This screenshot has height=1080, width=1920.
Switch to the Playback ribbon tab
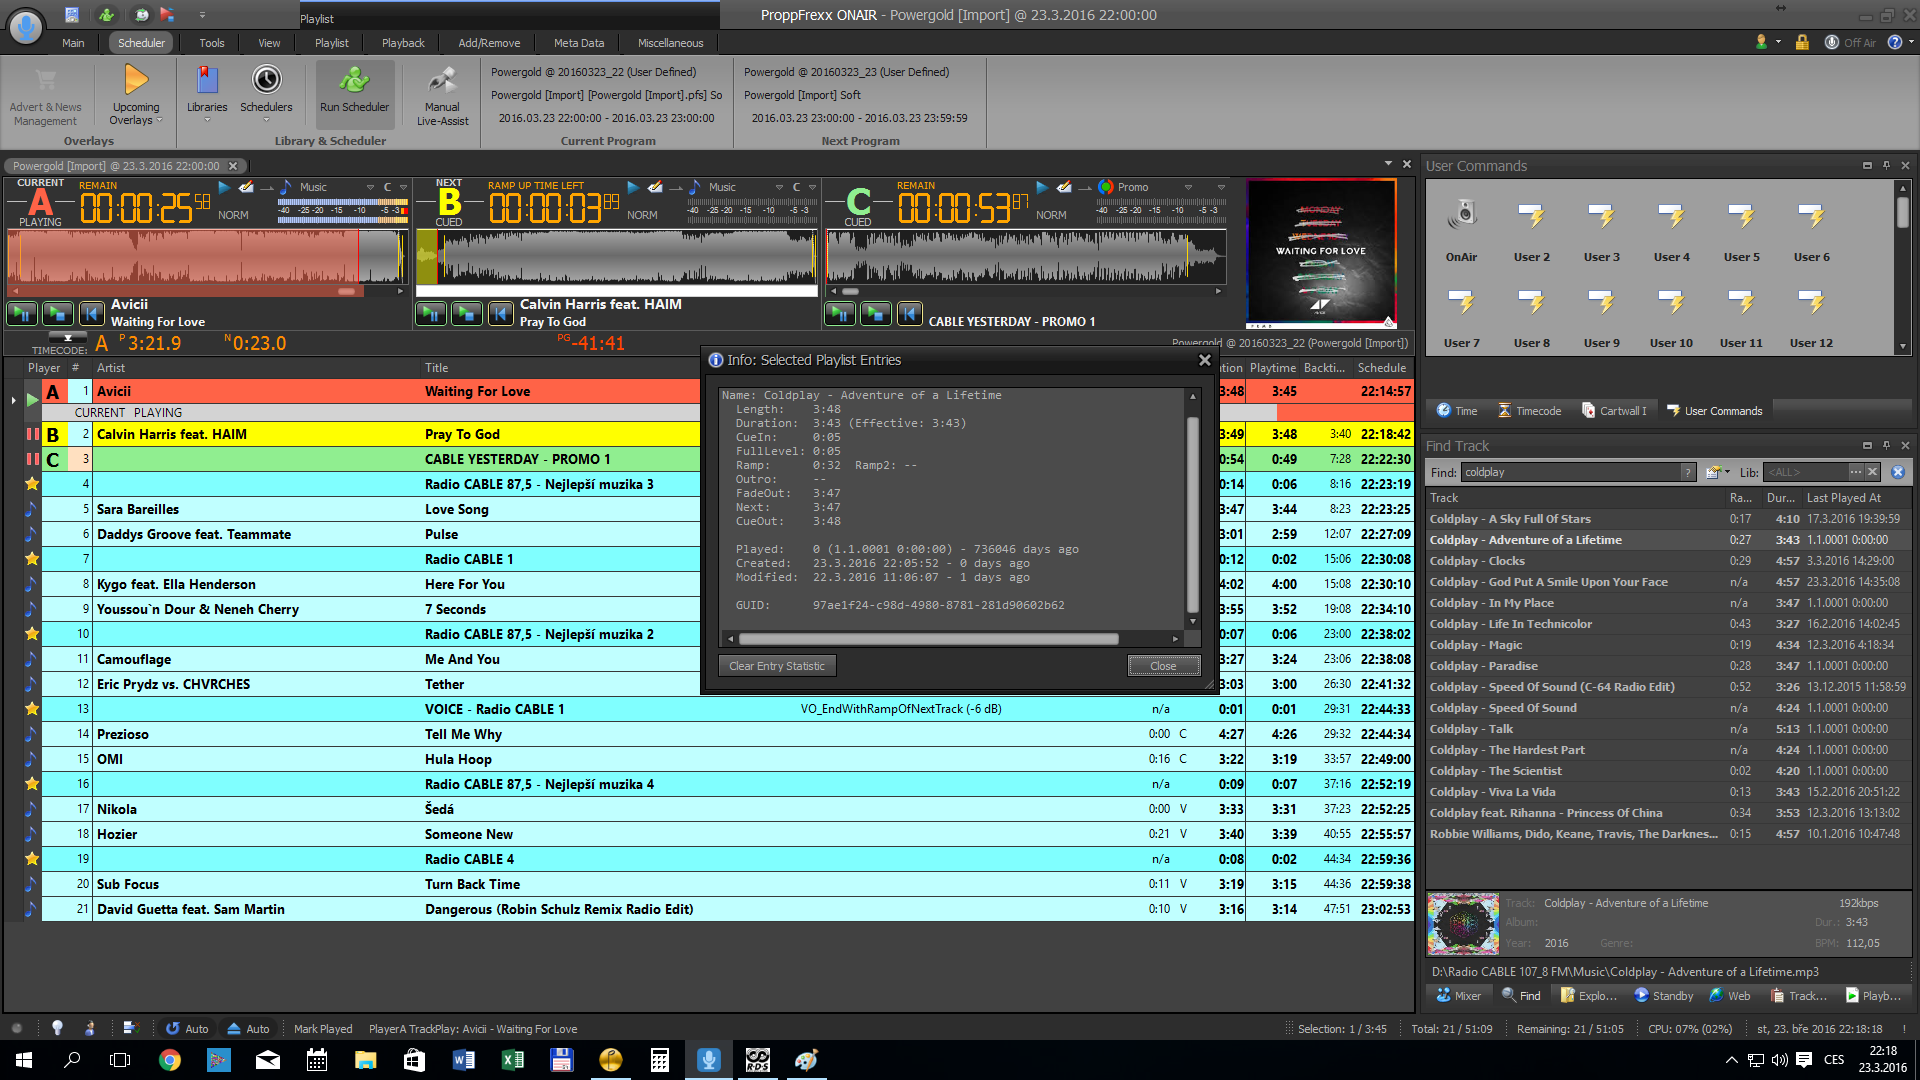tap(403, 43)
